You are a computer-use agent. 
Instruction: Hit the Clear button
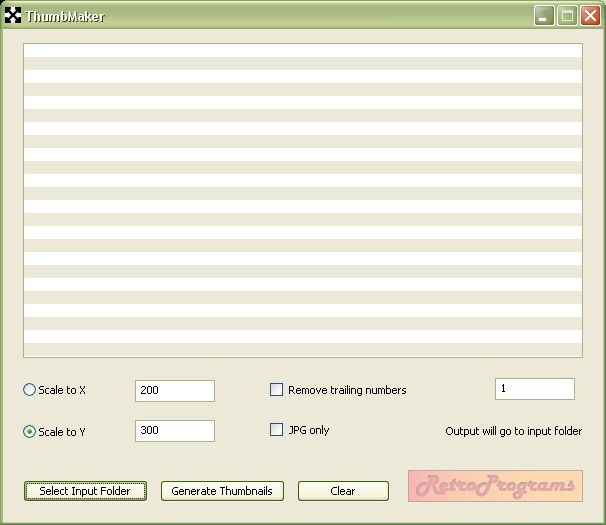coord(343,491)
